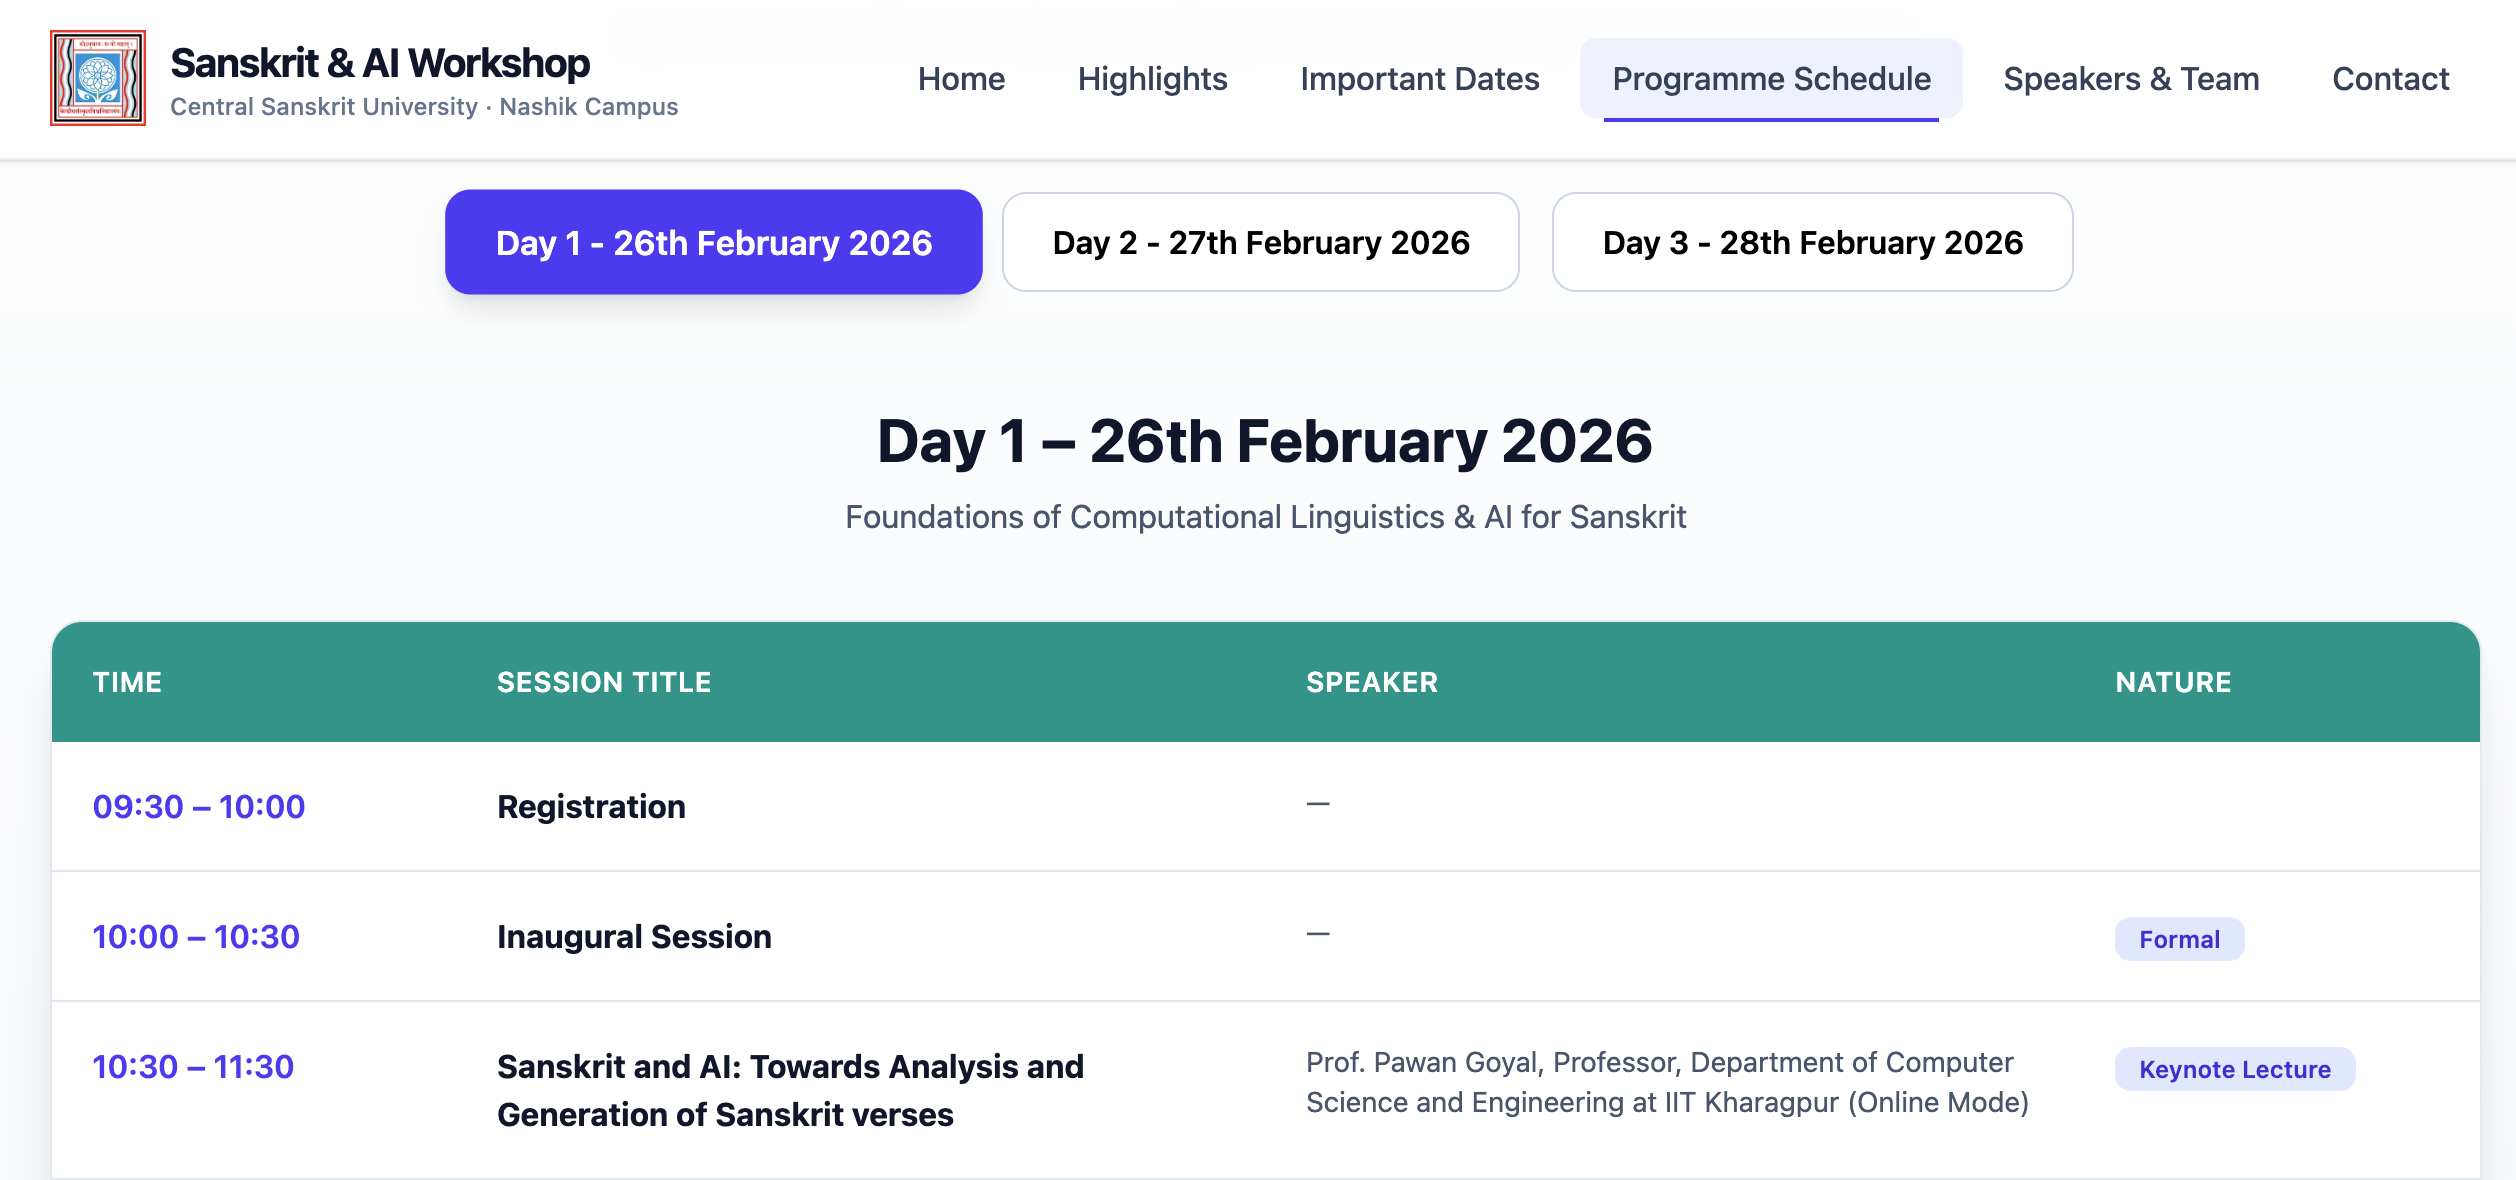The width and height of the screenshot is (2516, 1180).
Task: Click the Sanskrit and AI keynote session title
Action: [790, 1090]
